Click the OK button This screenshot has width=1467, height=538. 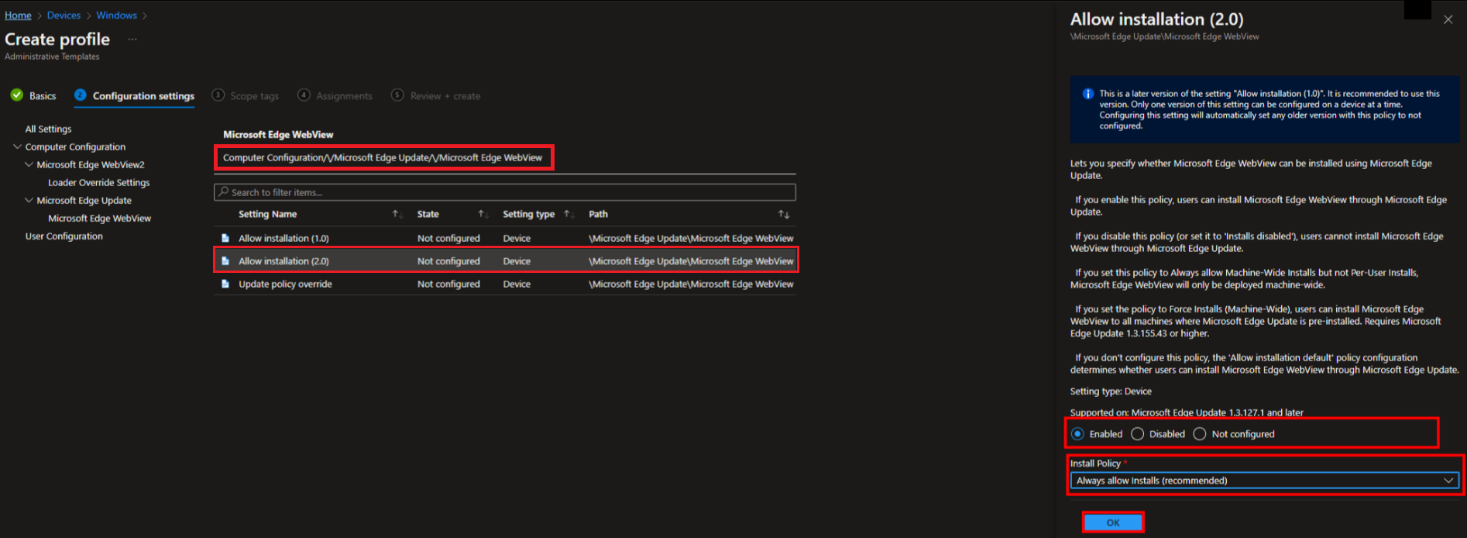pyautogui.click(x=1112, y=522)
